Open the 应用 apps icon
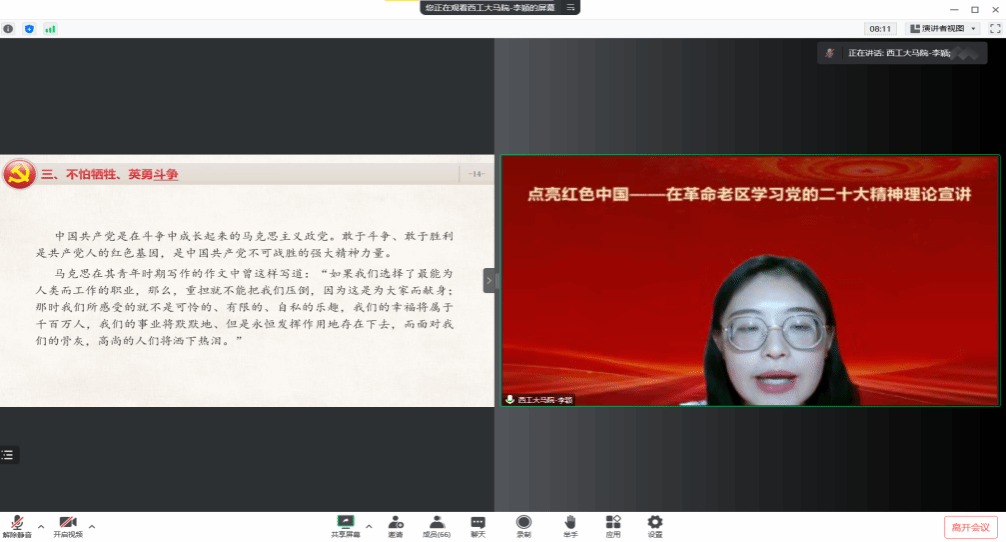The image size is (1006, 542). pos(613,525)
